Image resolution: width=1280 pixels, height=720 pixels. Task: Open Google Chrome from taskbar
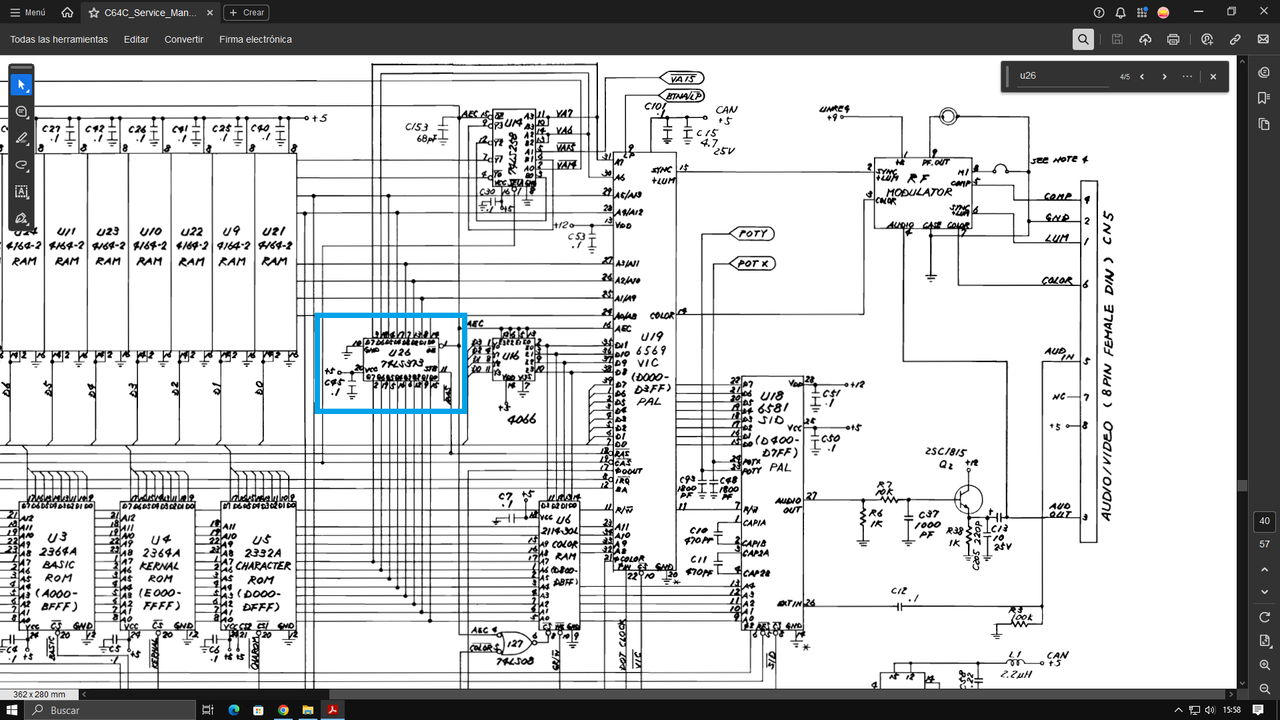[284, 709]
